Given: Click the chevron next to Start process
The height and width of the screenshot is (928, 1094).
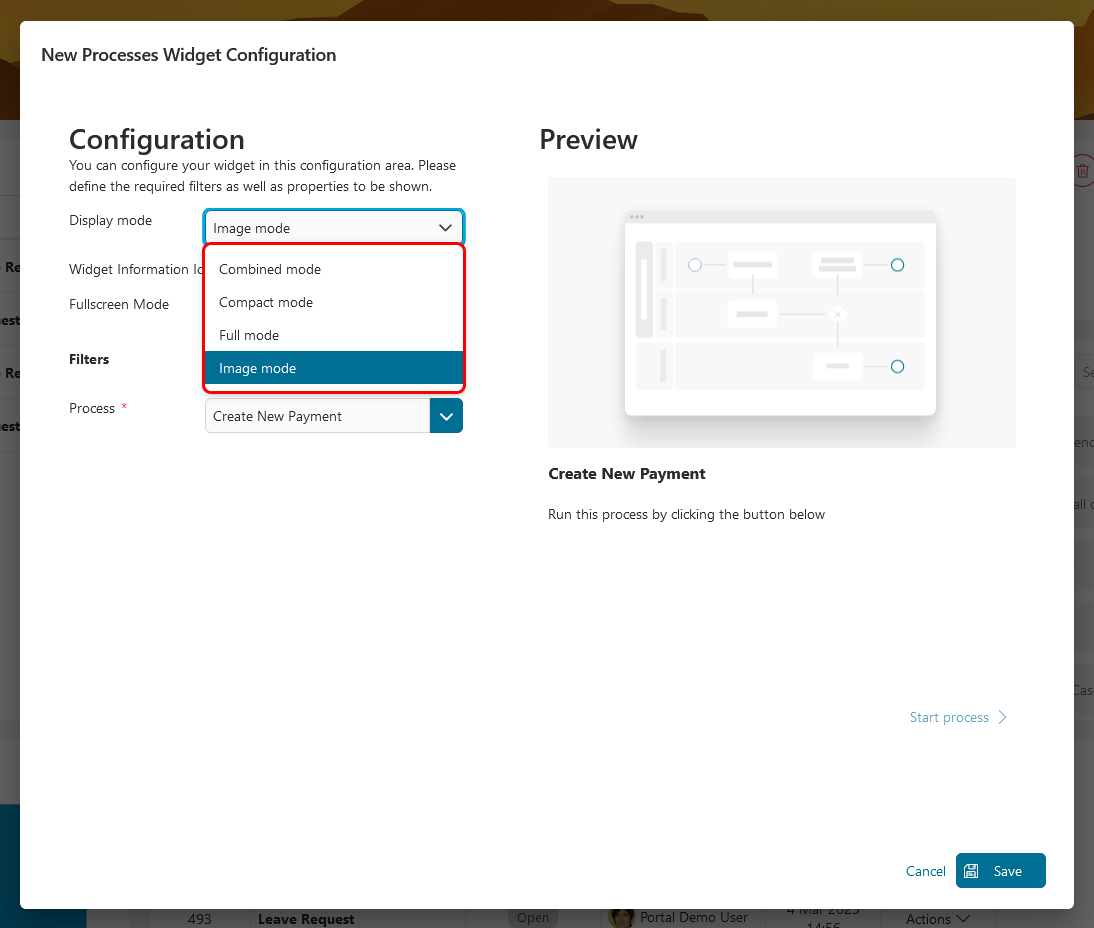Looking at the screenshot, I should pyautogui.click(x=1003, y=717).
